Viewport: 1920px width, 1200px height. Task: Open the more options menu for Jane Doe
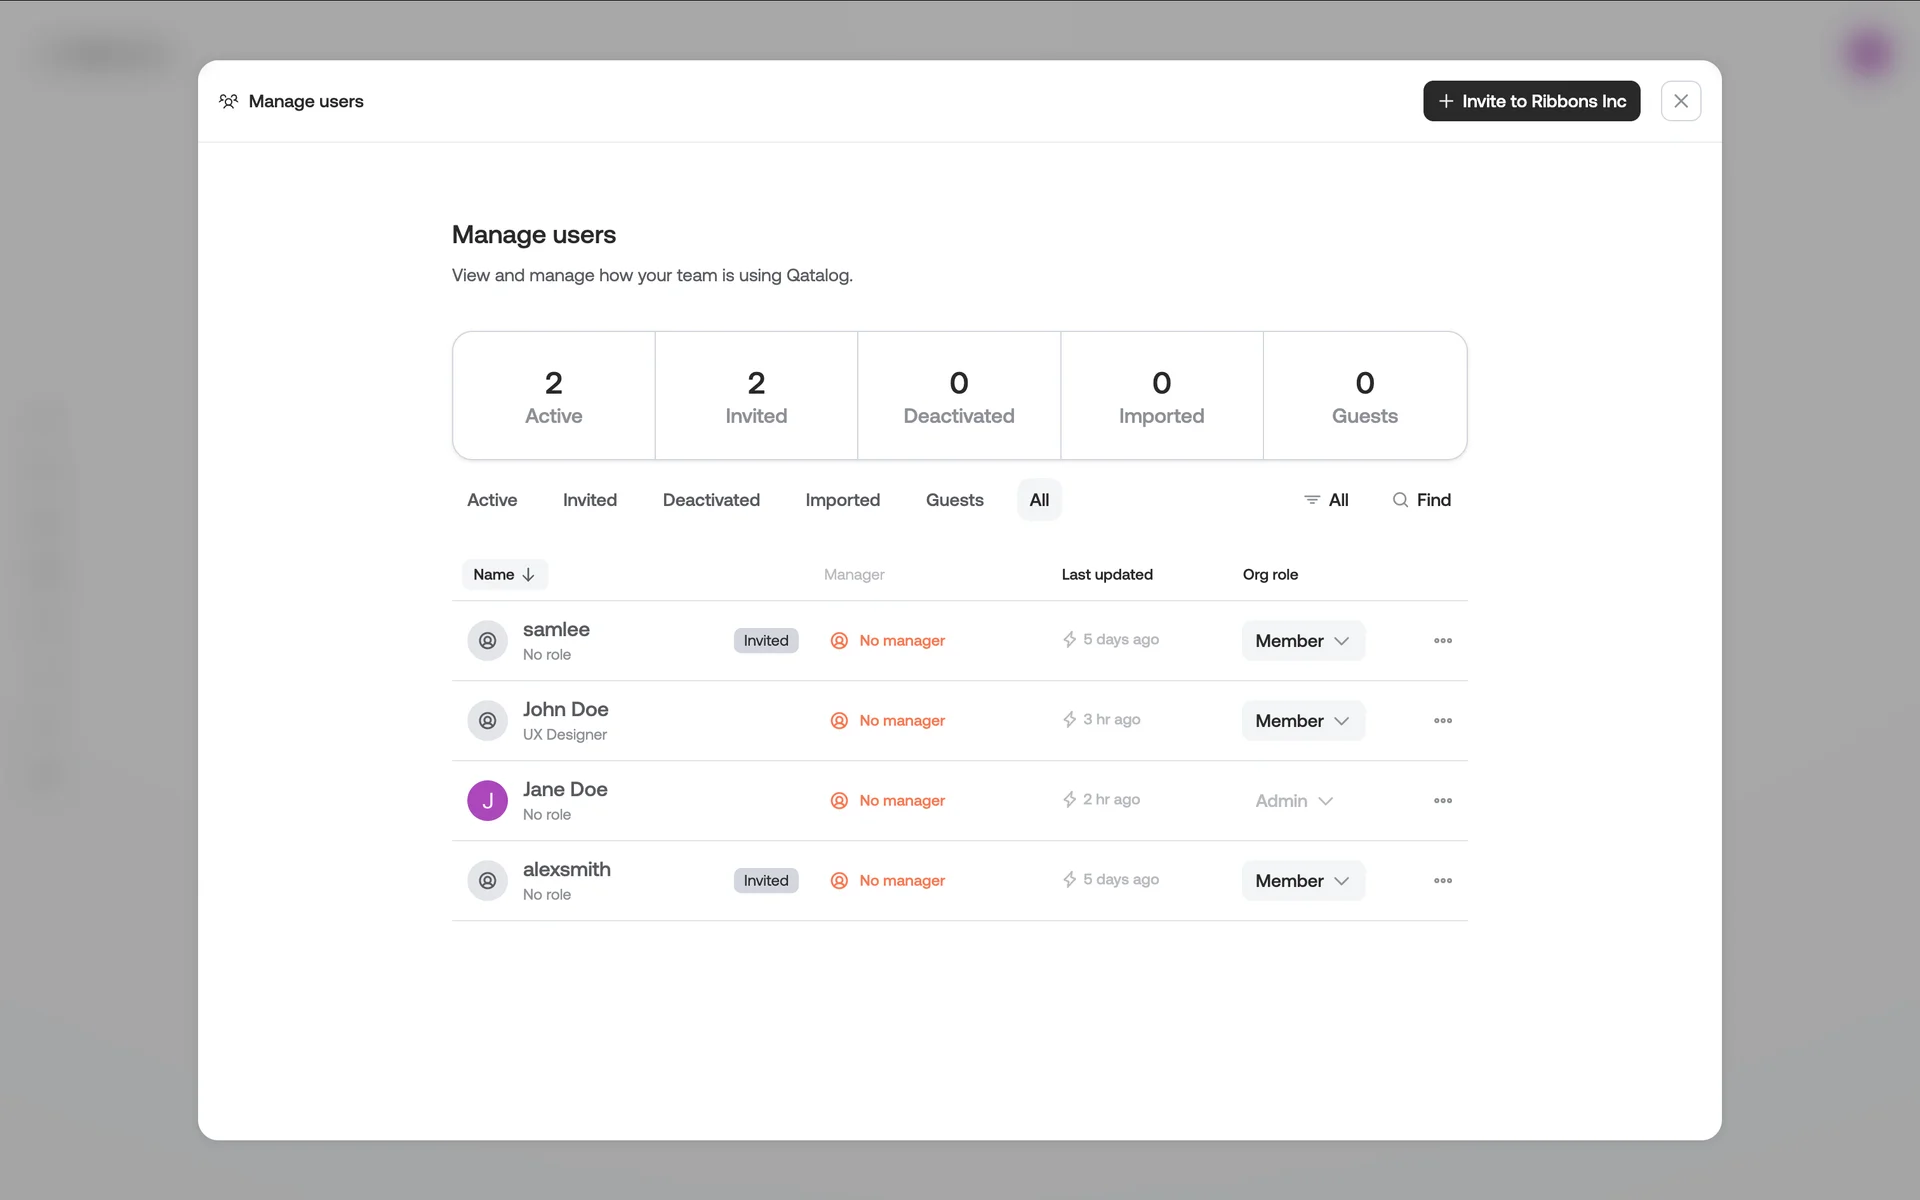pyautogui.click(x=1442, y=801)
